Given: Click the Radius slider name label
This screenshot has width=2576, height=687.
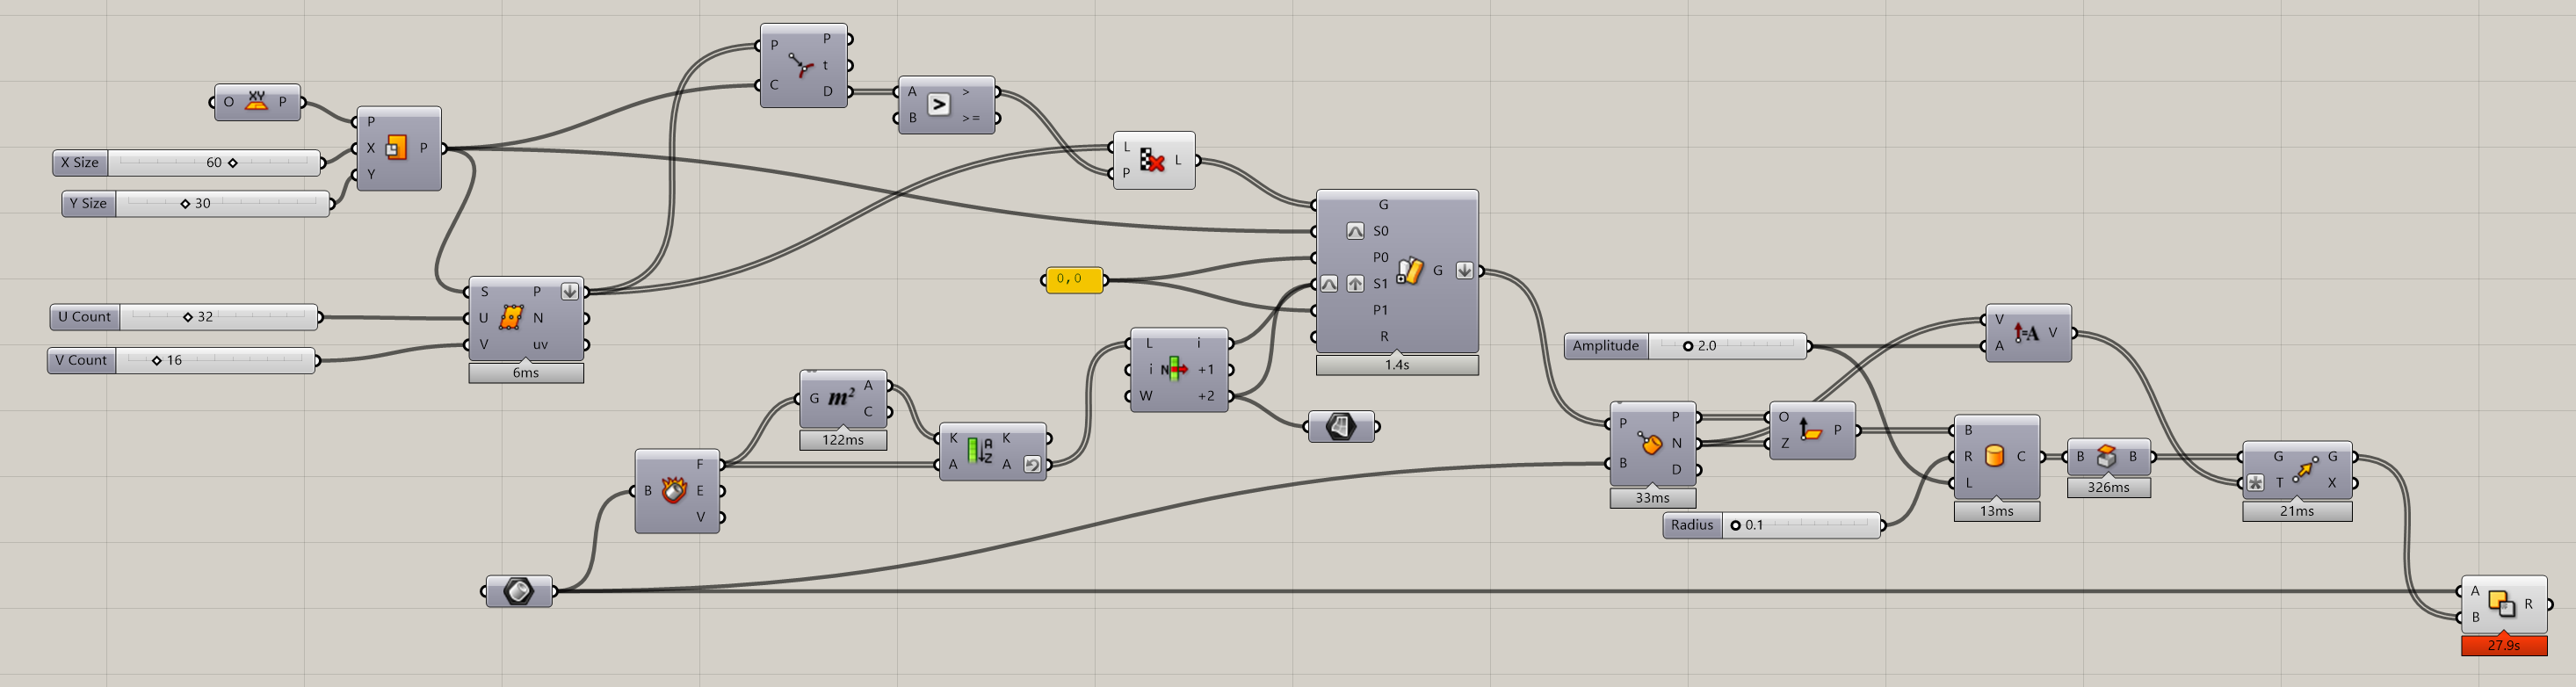Looking at the screenshot, I should [1692, 525].
